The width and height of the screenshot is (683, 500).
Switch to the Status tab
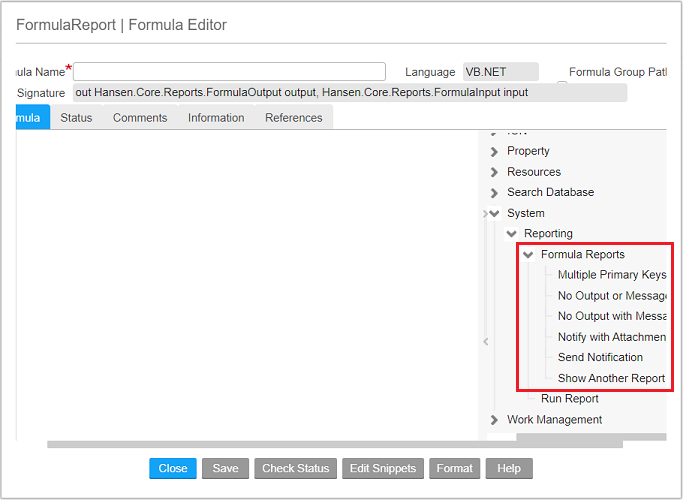[76, 118]
